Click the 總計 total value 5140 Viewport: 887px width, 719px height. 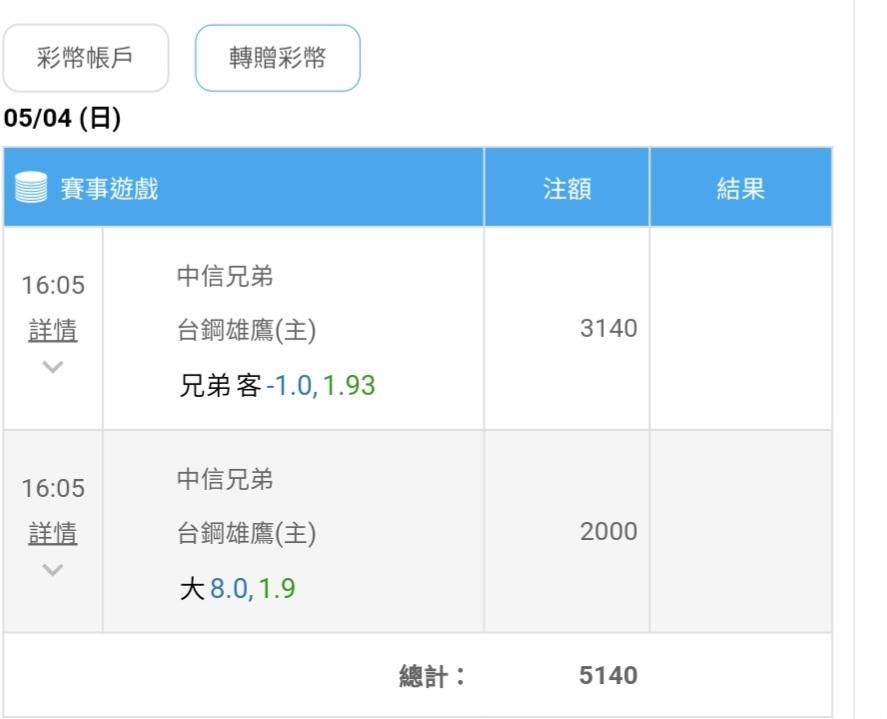coord(608,676)
